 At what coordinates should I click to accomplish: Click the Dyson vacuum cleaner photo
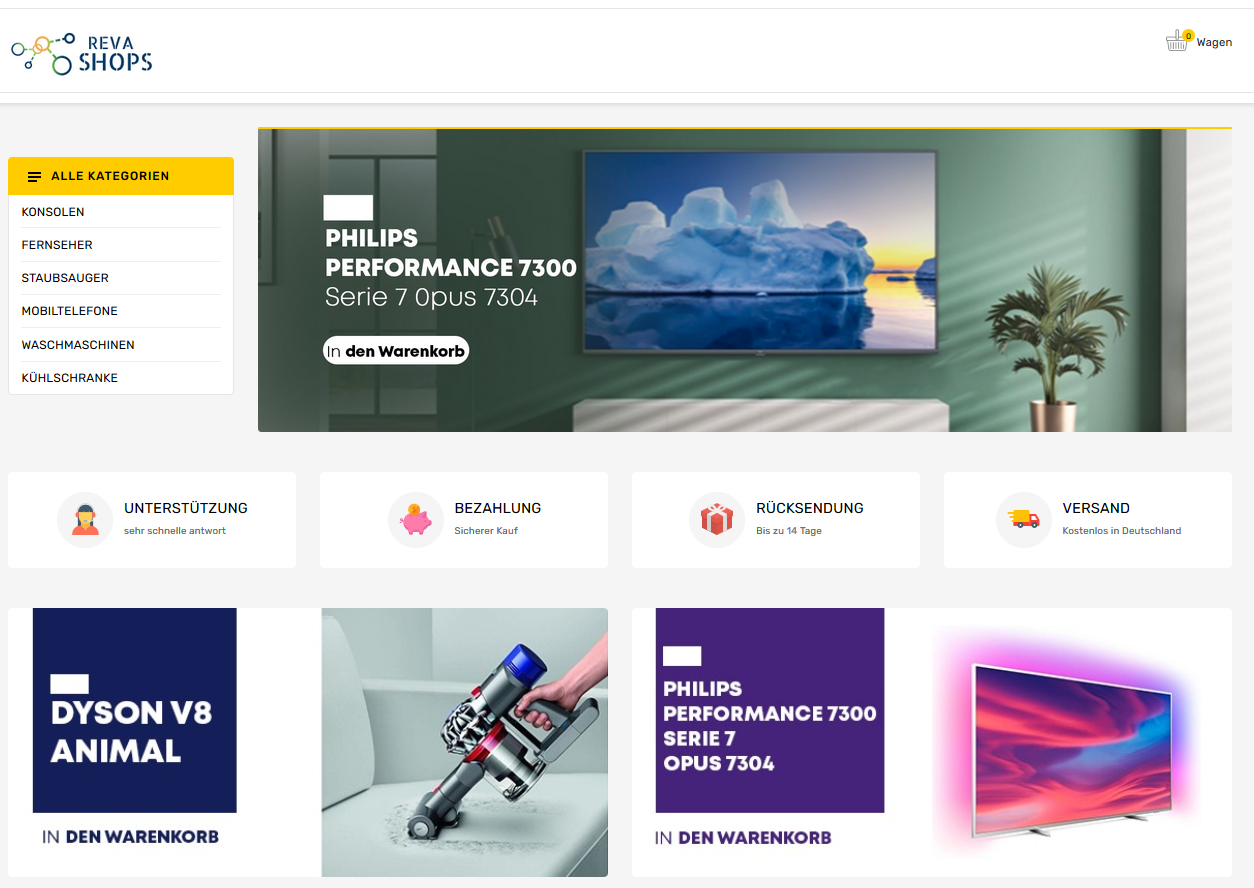tap(465, 742)
